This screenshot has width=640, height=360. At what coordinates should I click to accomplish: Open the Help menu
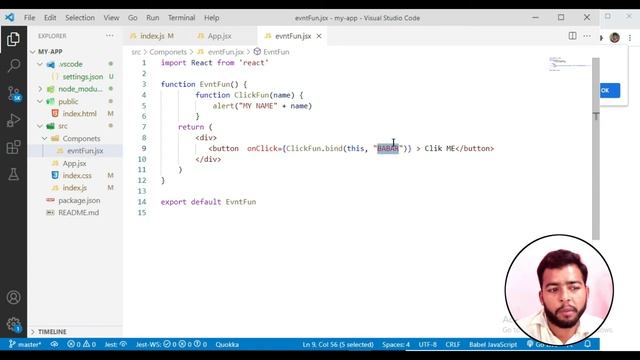(211, 18)
